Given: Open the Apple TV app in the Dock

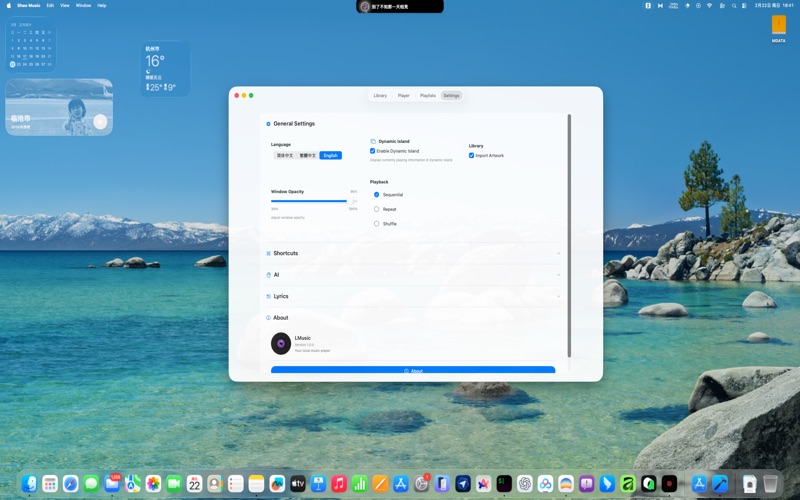Looking at the screenshot, I should tap(297, 484).
